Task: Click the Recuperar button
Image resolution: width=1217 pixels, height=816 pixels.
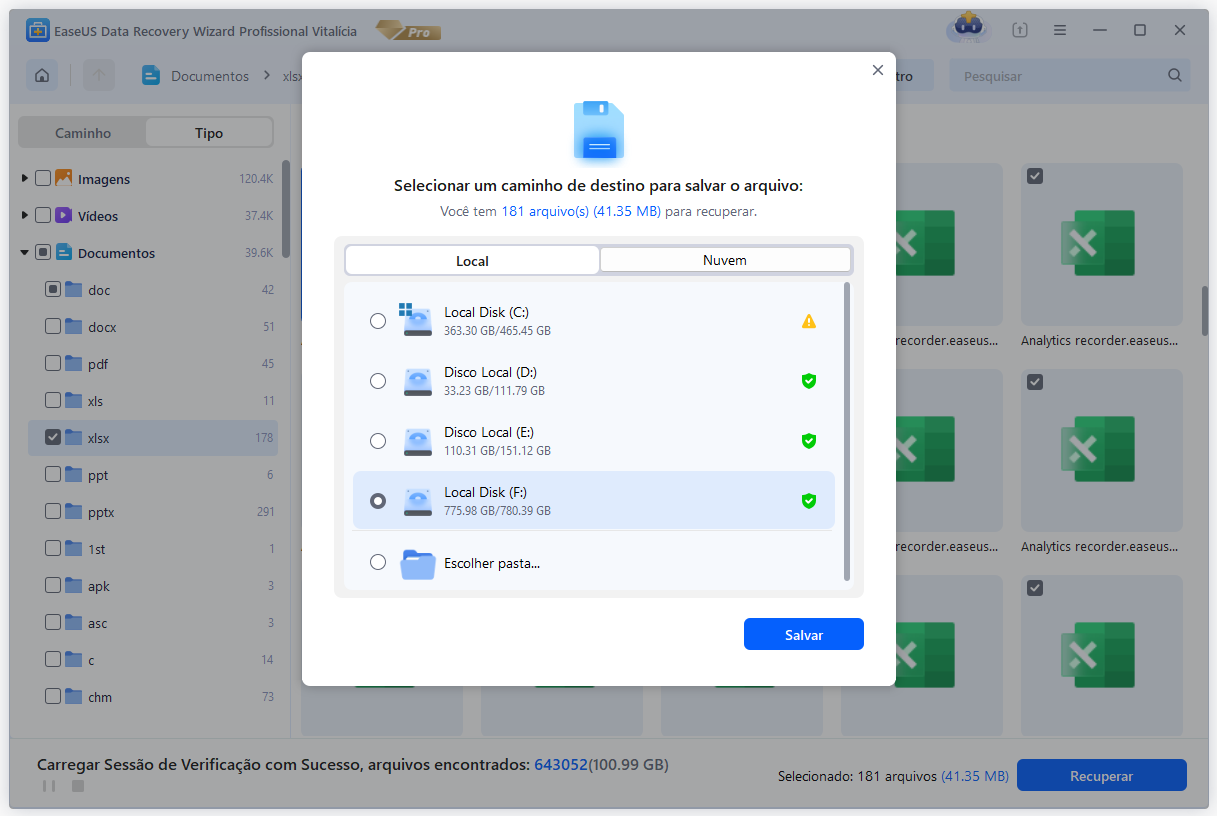Action: tap(1101, 776)
